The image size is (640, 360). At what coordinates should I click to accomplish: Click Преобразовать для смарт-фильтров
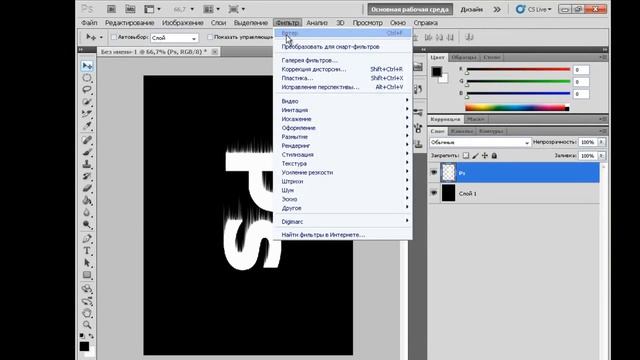click(331, 47)
